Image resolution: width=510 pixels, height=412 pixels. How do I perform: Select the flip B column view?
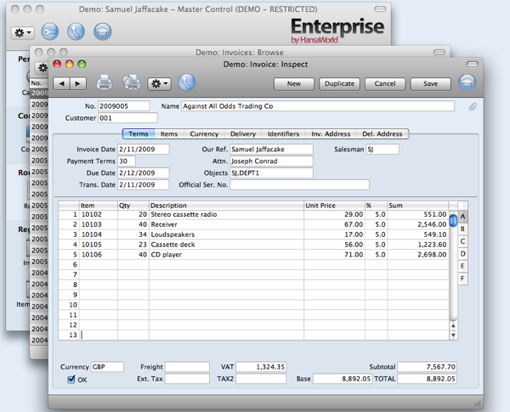pos(462,229)
